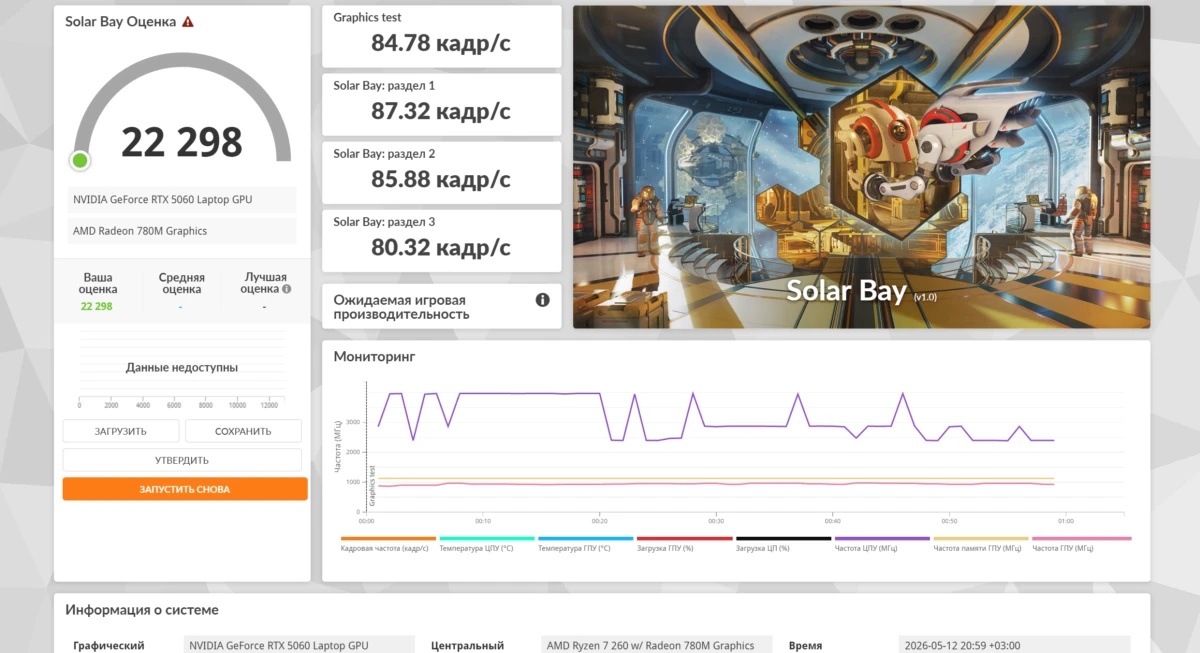
Task: Select Solar Bay: раздел 3 result 80.32 кадр/с
Action: click(x=441, y=240)
